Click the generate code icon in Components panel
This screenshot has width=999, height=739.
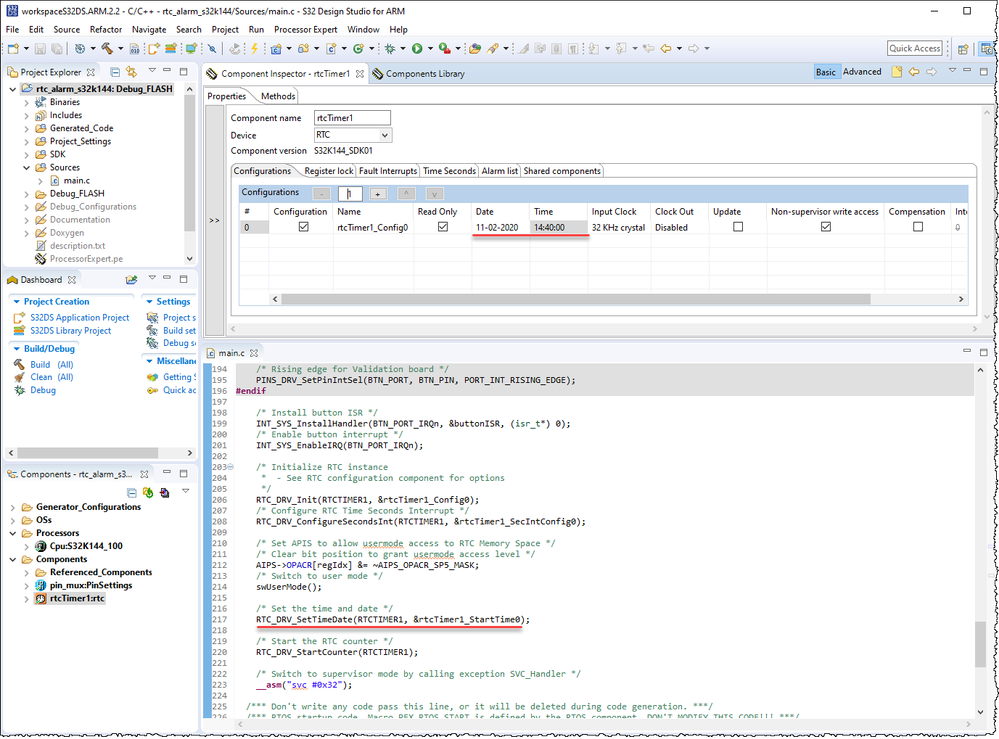click(148, 492)
